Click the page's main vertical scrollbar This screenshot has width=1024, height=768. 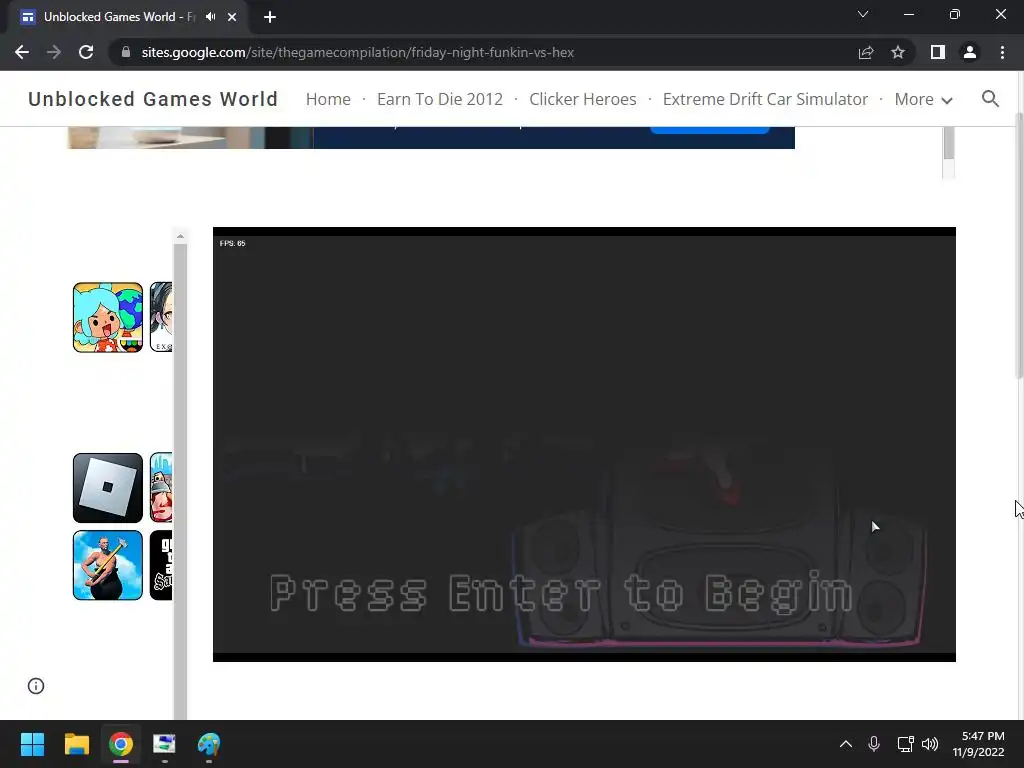pos(1019,245)
